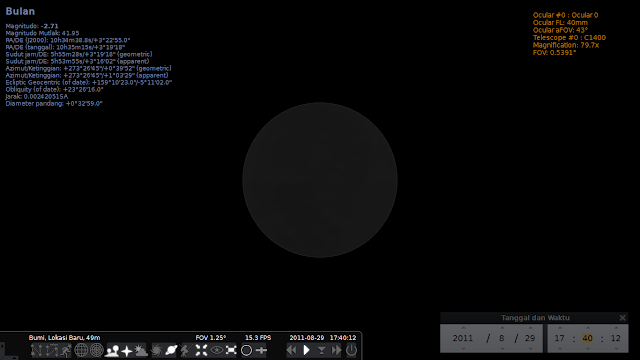Decrease seconds 12 with down arrow
Screen dimensions: 640x360
(x=616, y=348)
